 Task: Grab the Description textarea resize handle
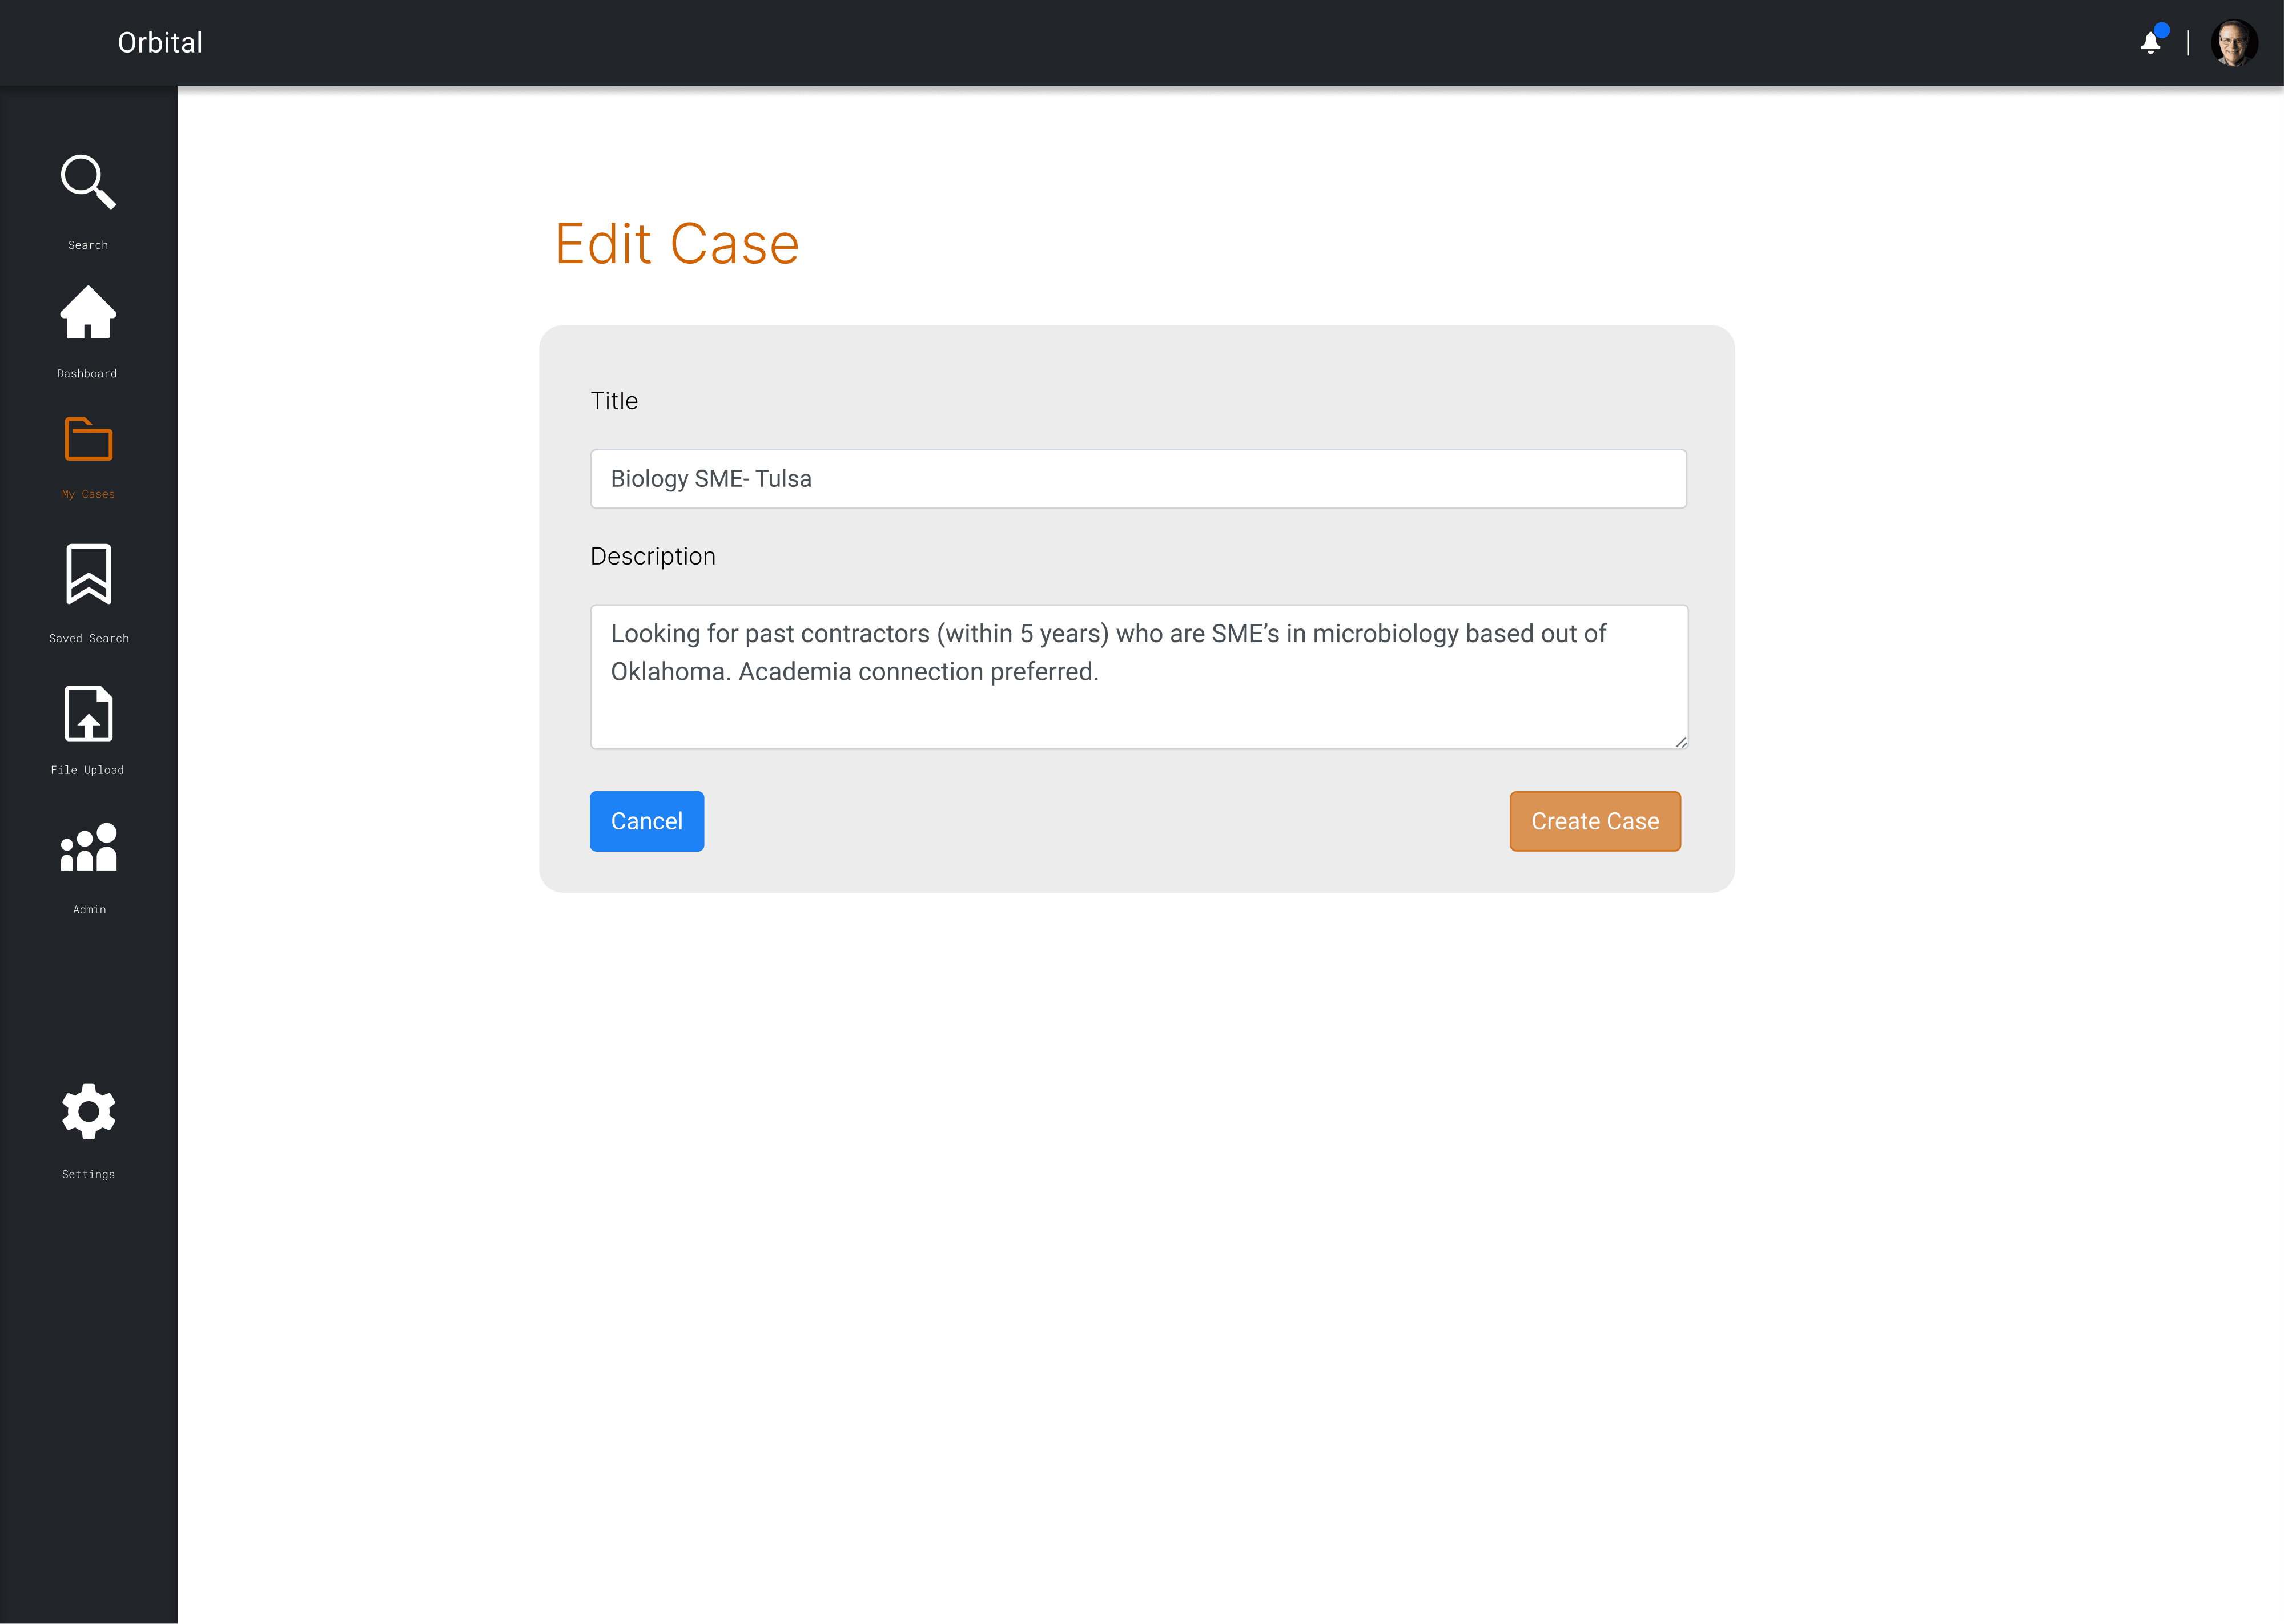(x=1681, y=742)
